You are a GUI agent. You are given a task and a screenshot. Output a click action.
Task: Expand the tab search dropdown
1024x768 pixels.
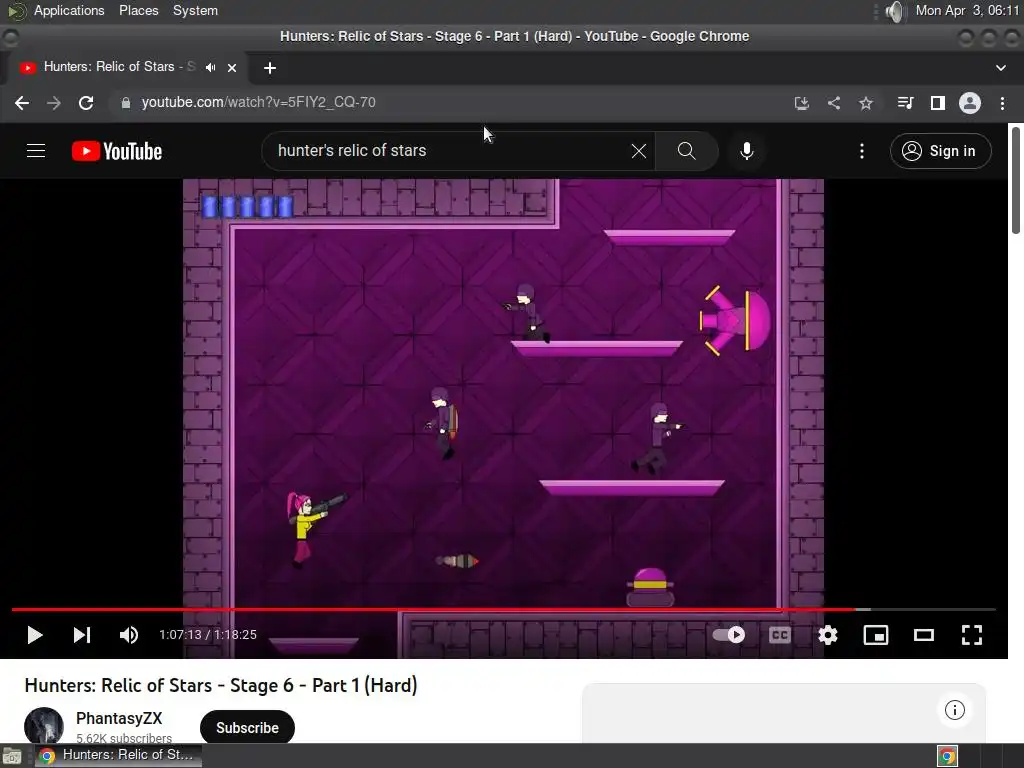click(x=1000, y=68)
